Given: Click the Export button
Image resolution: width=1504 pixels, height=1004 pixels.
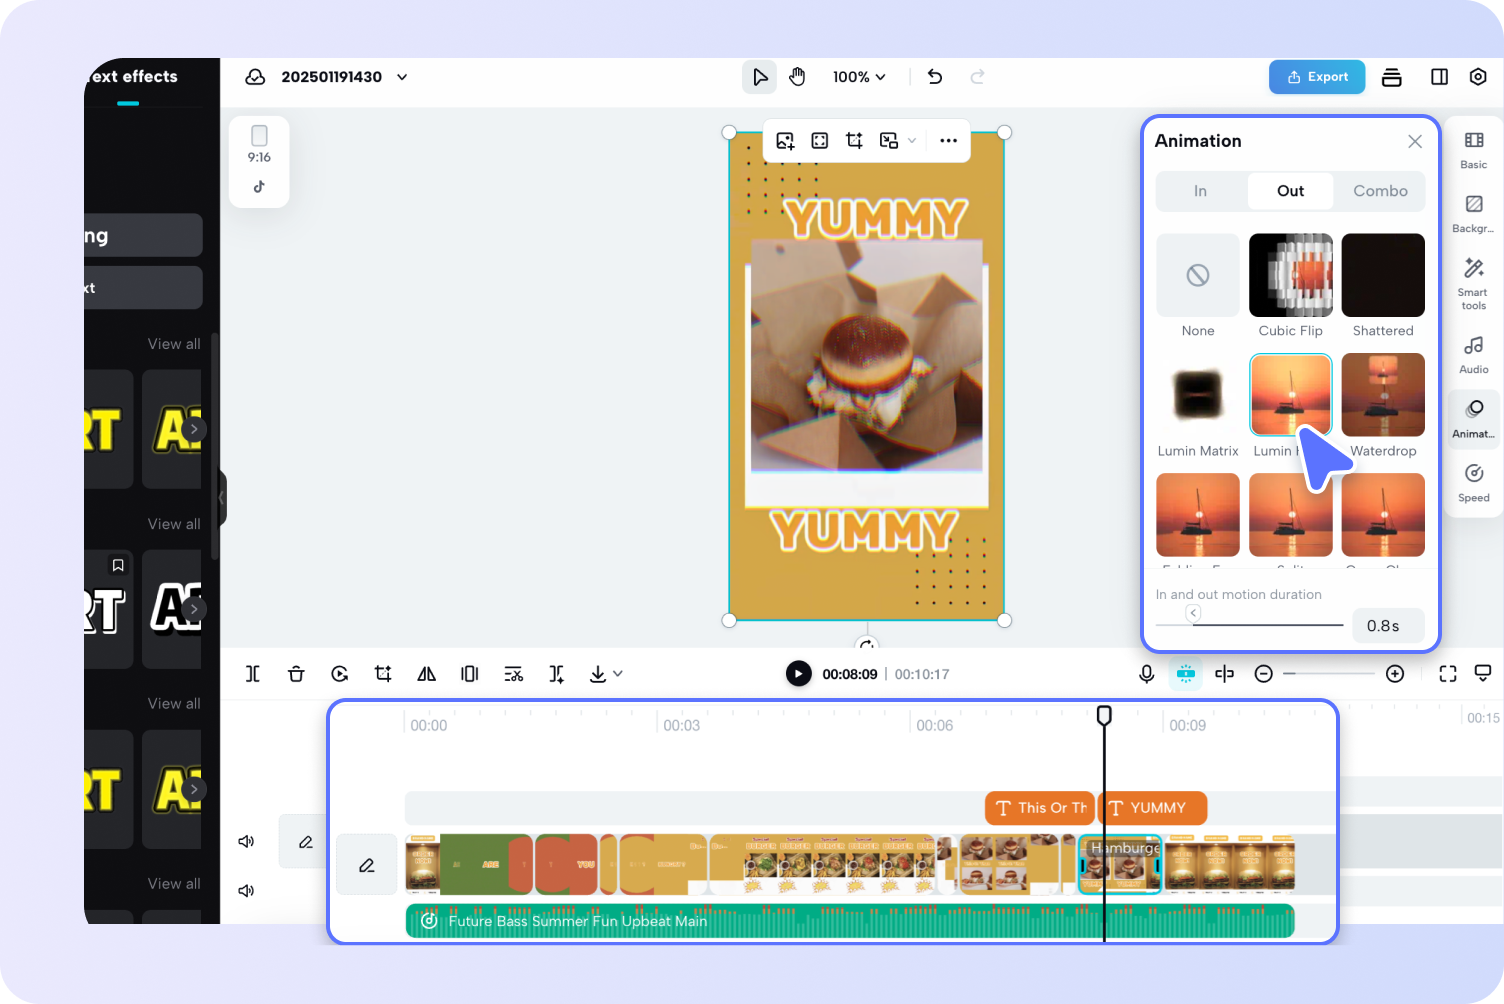Looking at the screenshot, I should coord(1316,76).
